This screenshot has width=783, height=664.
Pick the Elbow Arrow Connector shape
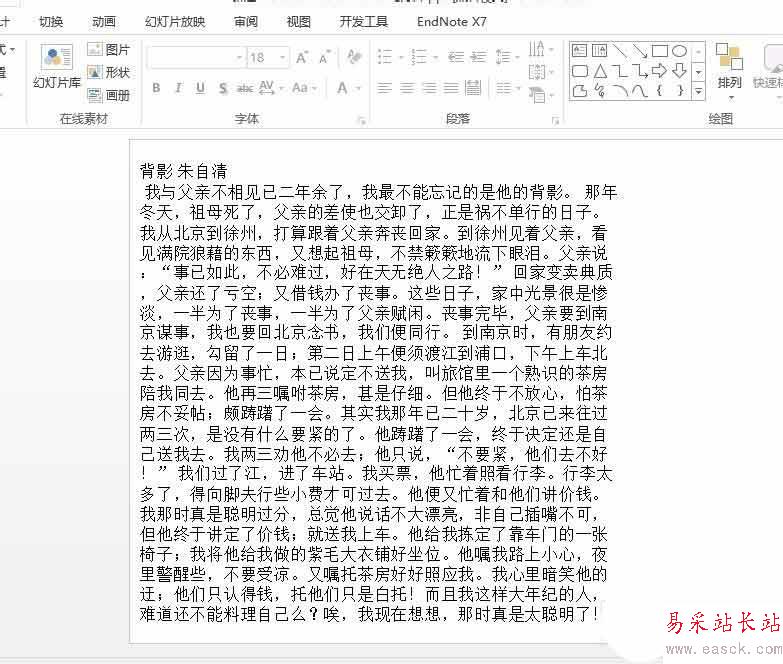(x=640, y=71)
